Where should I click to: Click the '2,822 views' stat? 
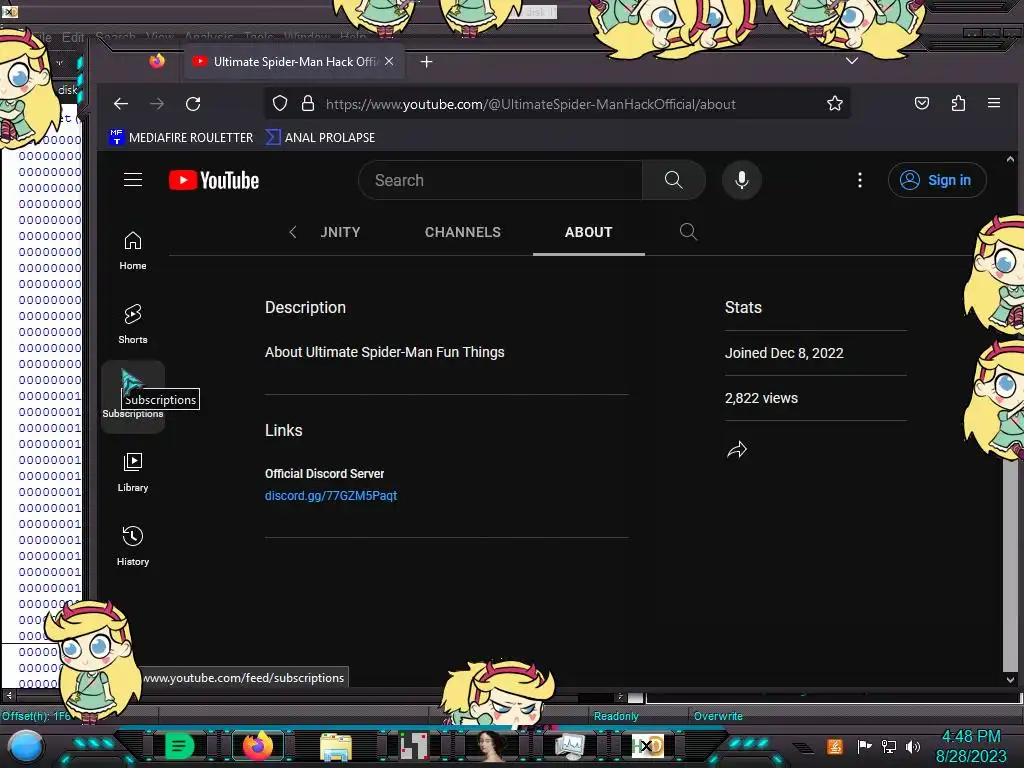tap(761, 398)
